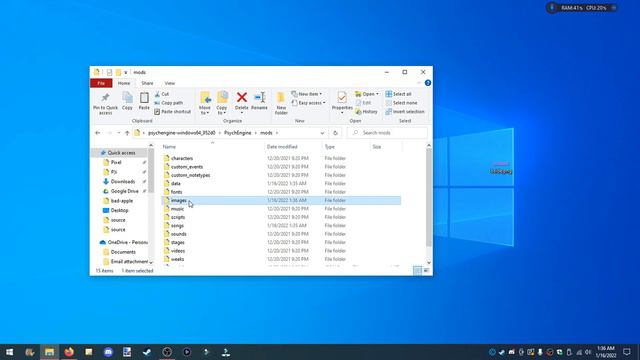Switch to large icons view in status bar
This screenshot has width=640, height=360.
click(x=426, y=271)
